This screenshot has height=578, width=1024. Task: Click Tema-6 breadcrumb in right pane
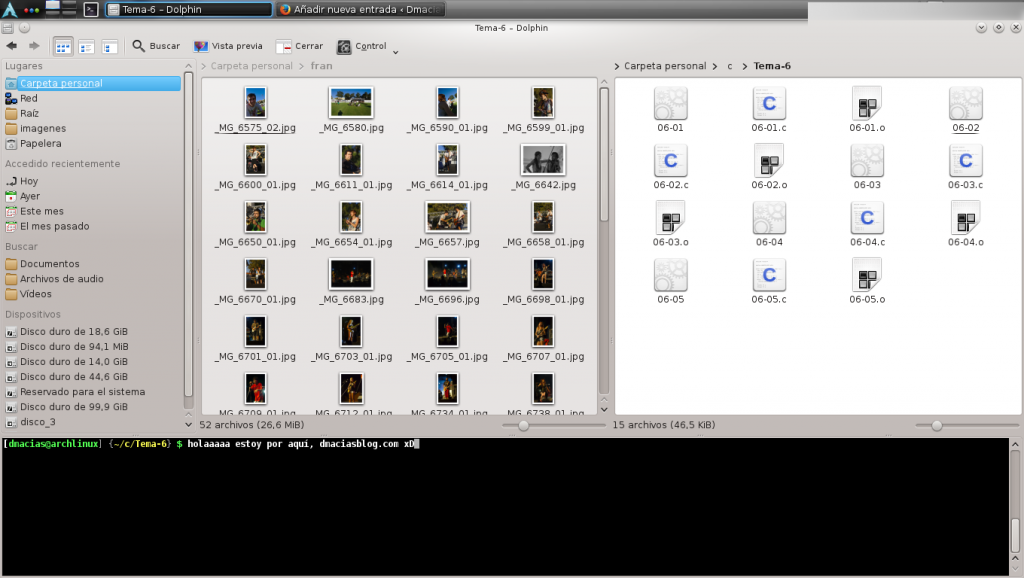pyautogui.click(x=772, y=66)
